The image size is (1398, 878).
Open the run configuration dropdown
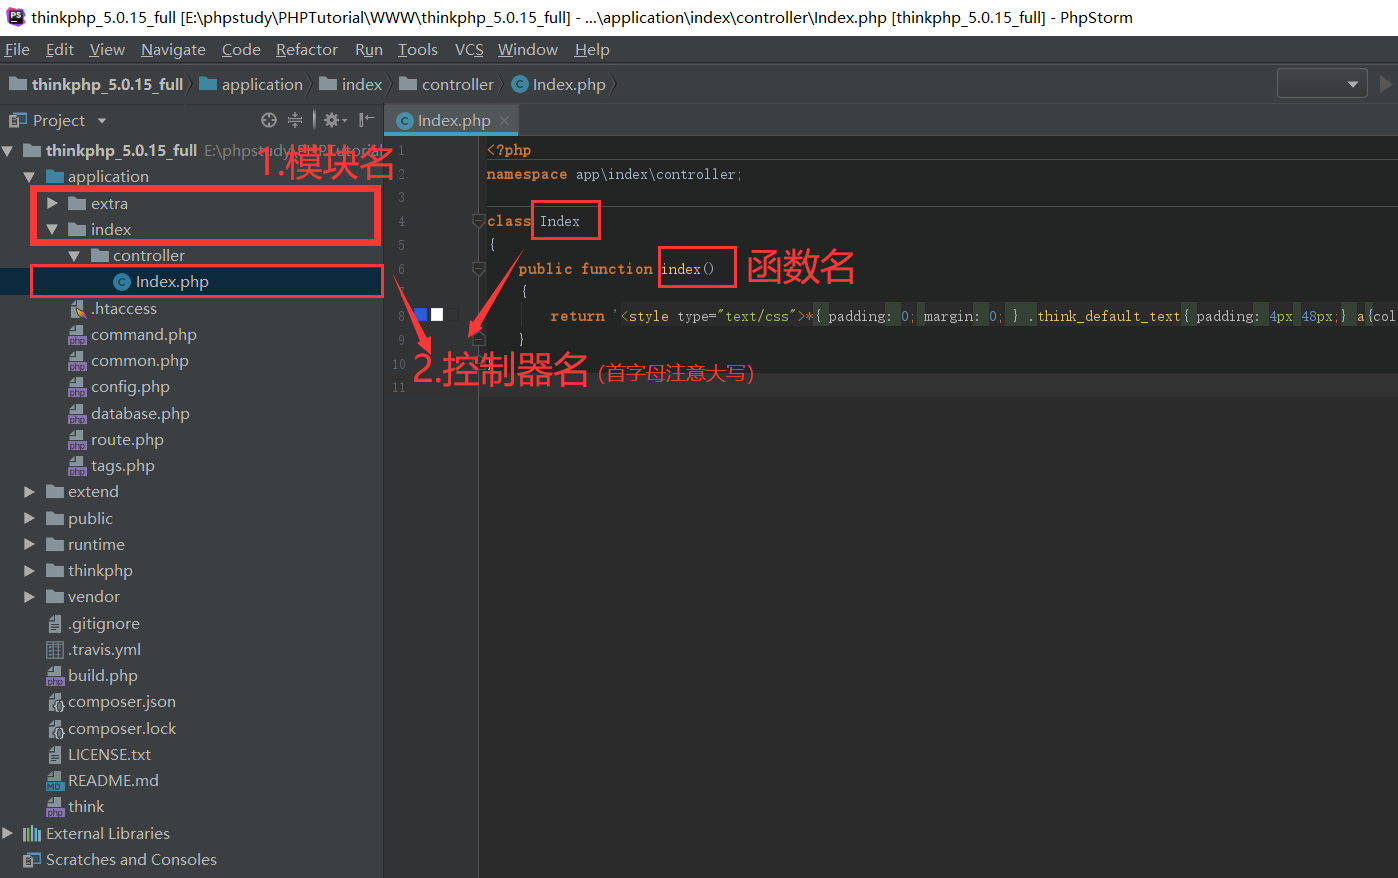pyautogui.click(x=1322, y=84)
